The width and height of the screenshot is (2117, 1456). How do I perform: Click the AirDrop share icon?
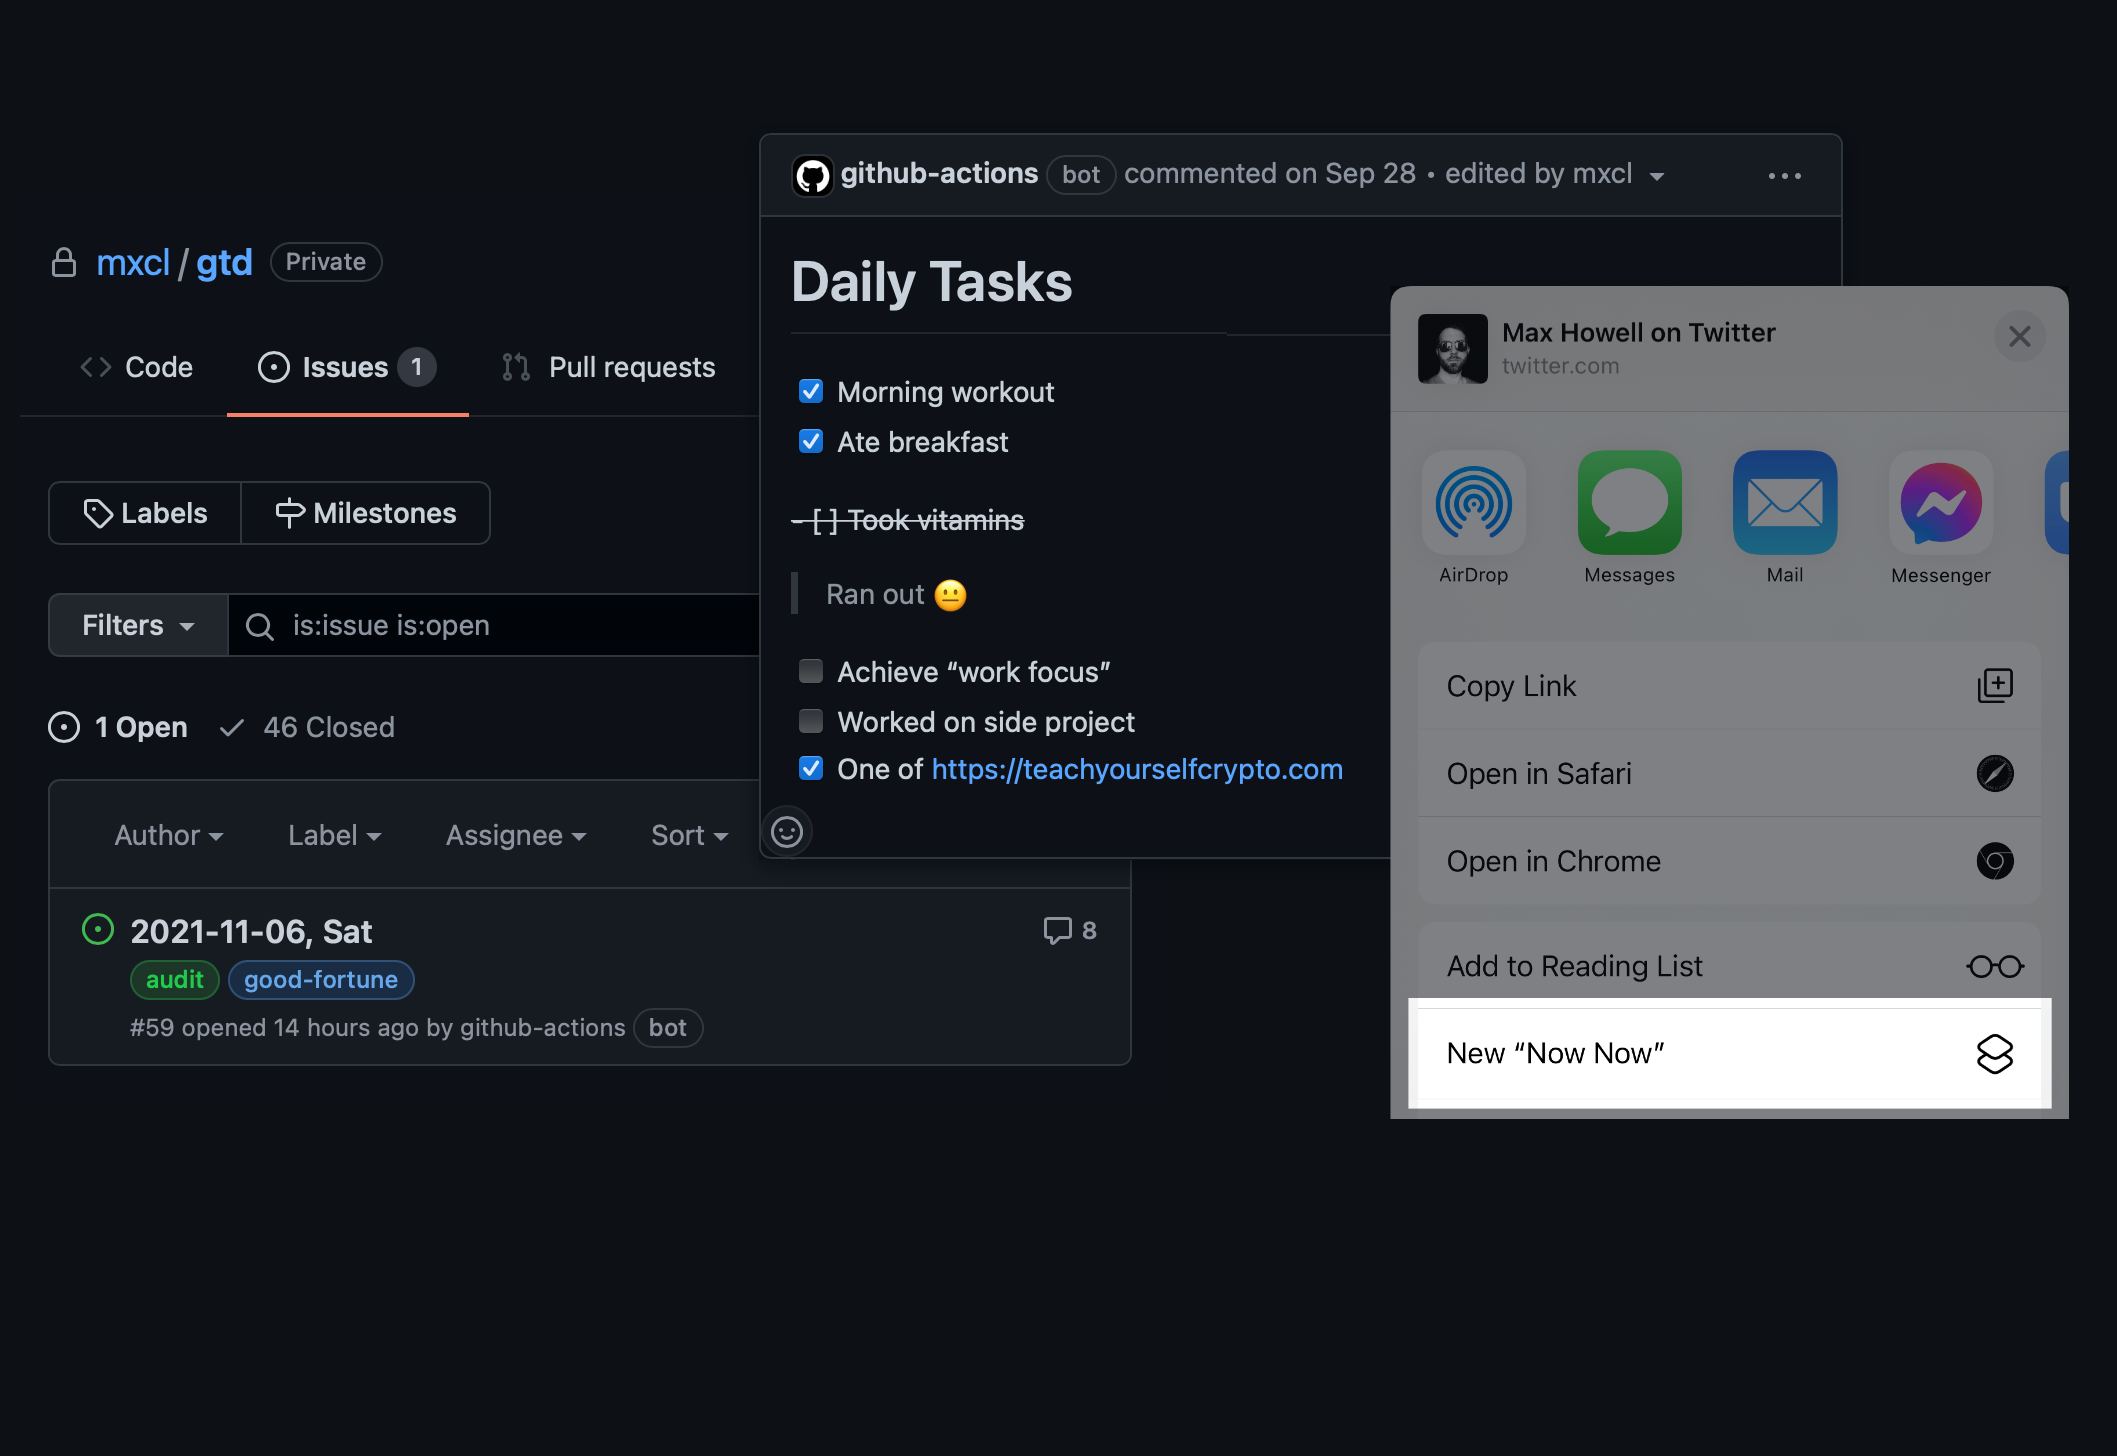(1474, 502)
